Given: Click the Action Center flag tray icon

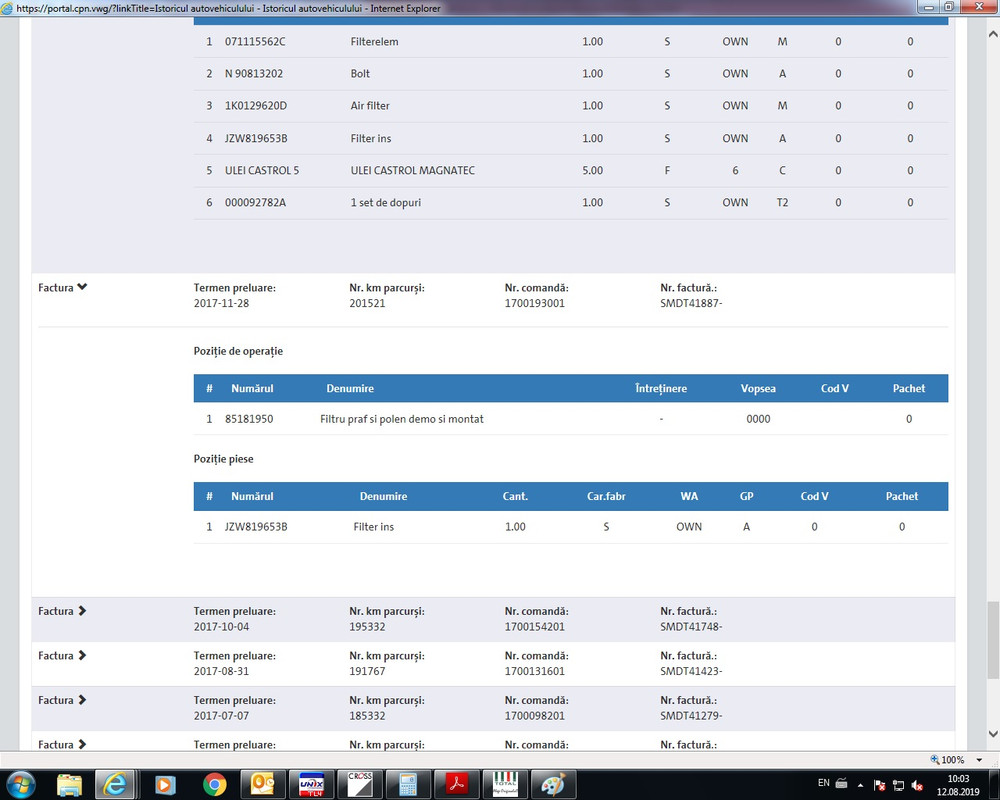Looking at the screenshot, I should click(879, 785).
